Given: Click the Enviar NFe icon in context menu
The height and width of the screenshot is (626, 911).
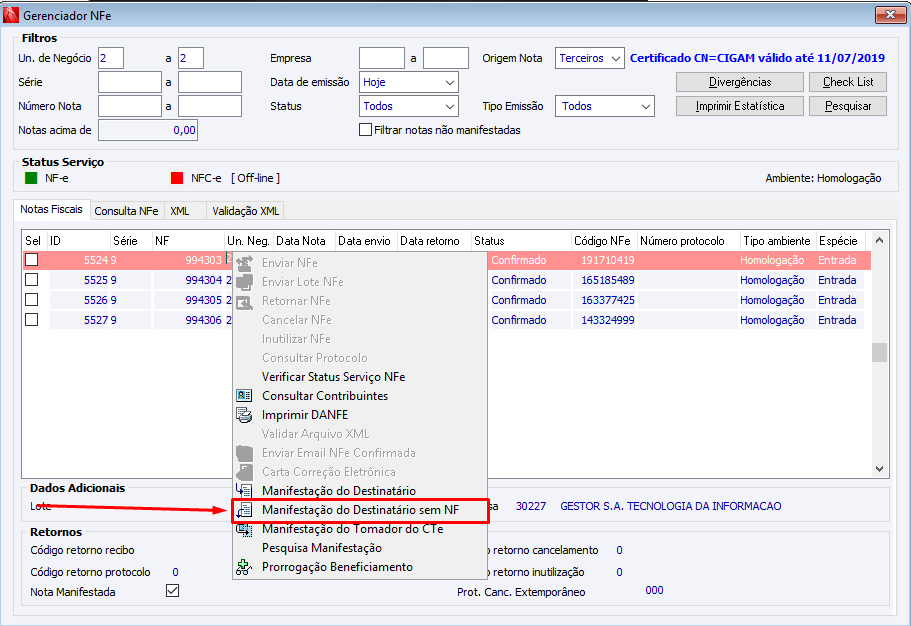Looking at the screenshot, I should pyautogui.click(x=244, y=263).
